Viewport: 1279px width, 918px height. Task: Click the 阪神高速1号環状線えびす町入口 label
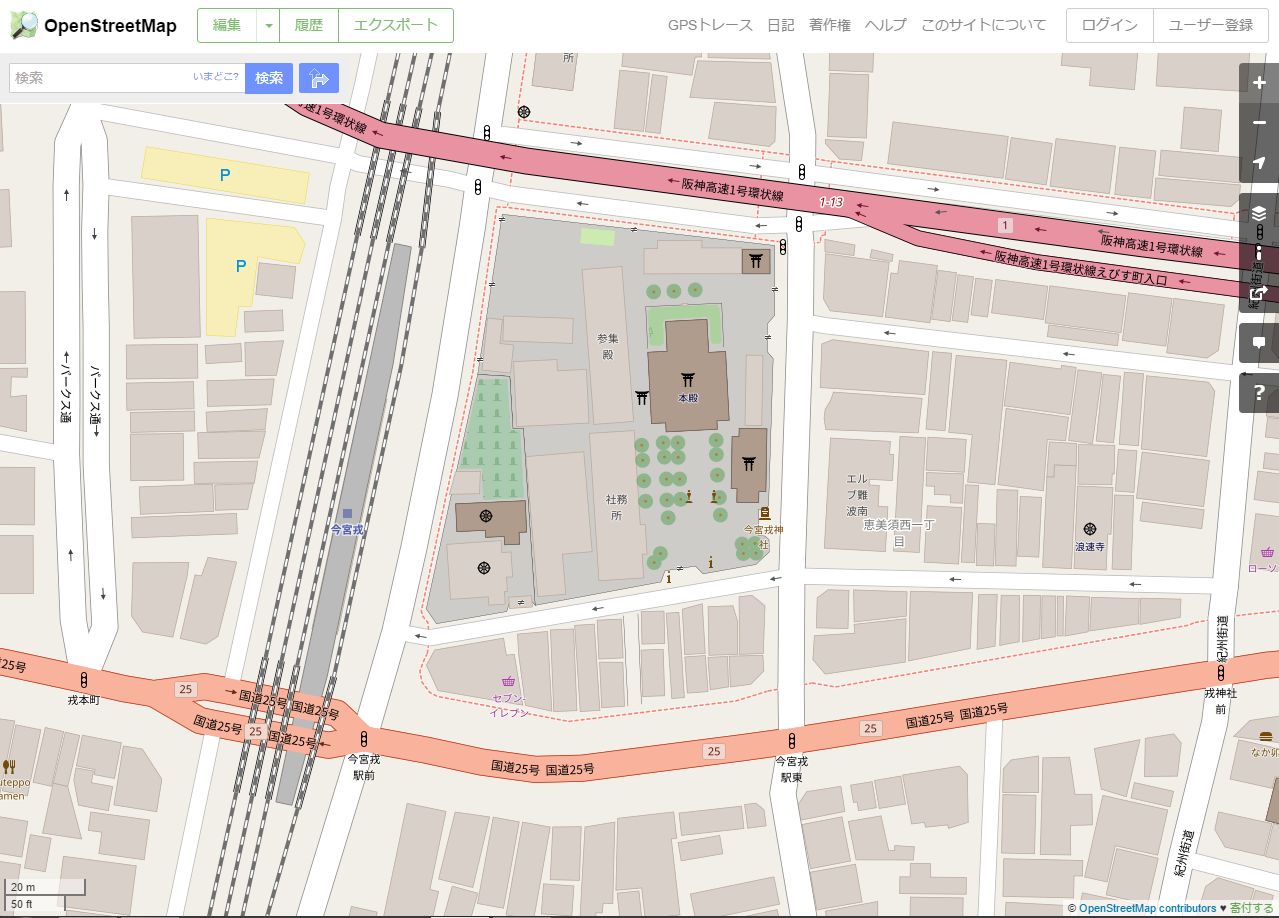1081,267
